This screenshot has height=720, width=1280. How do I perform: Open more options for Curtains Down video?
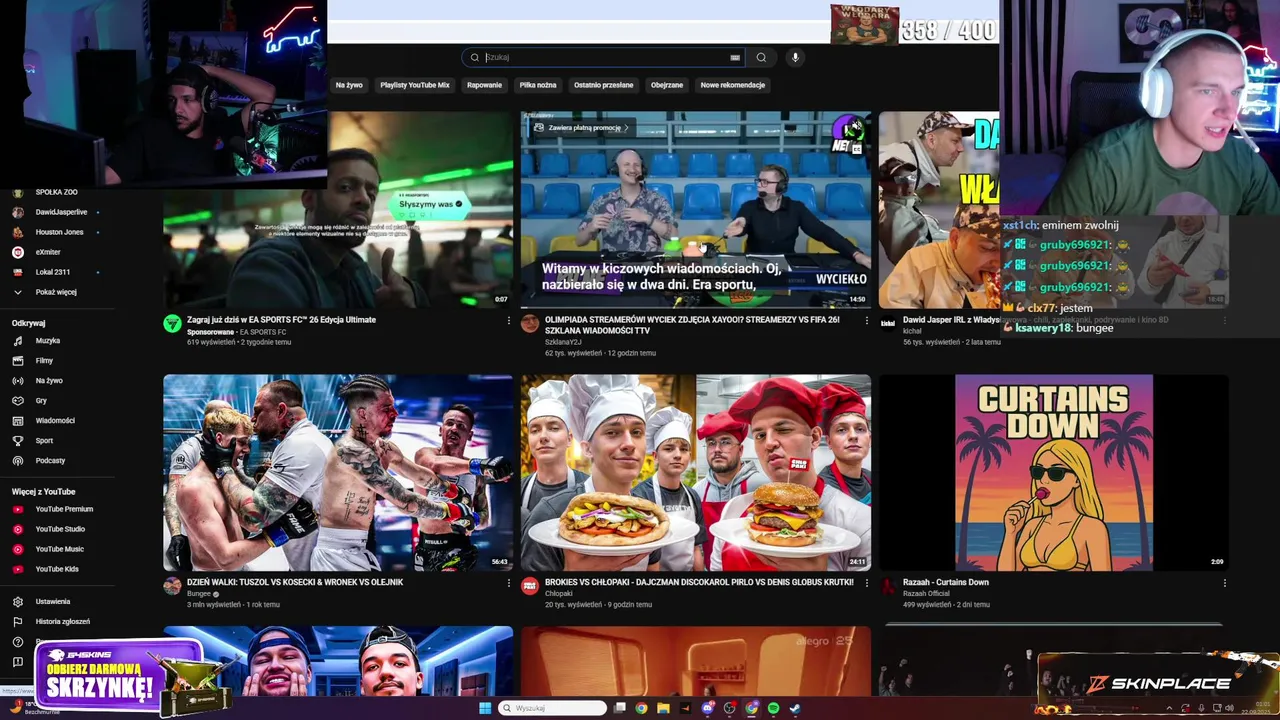pyautogui.click(x=1224, y=582)
